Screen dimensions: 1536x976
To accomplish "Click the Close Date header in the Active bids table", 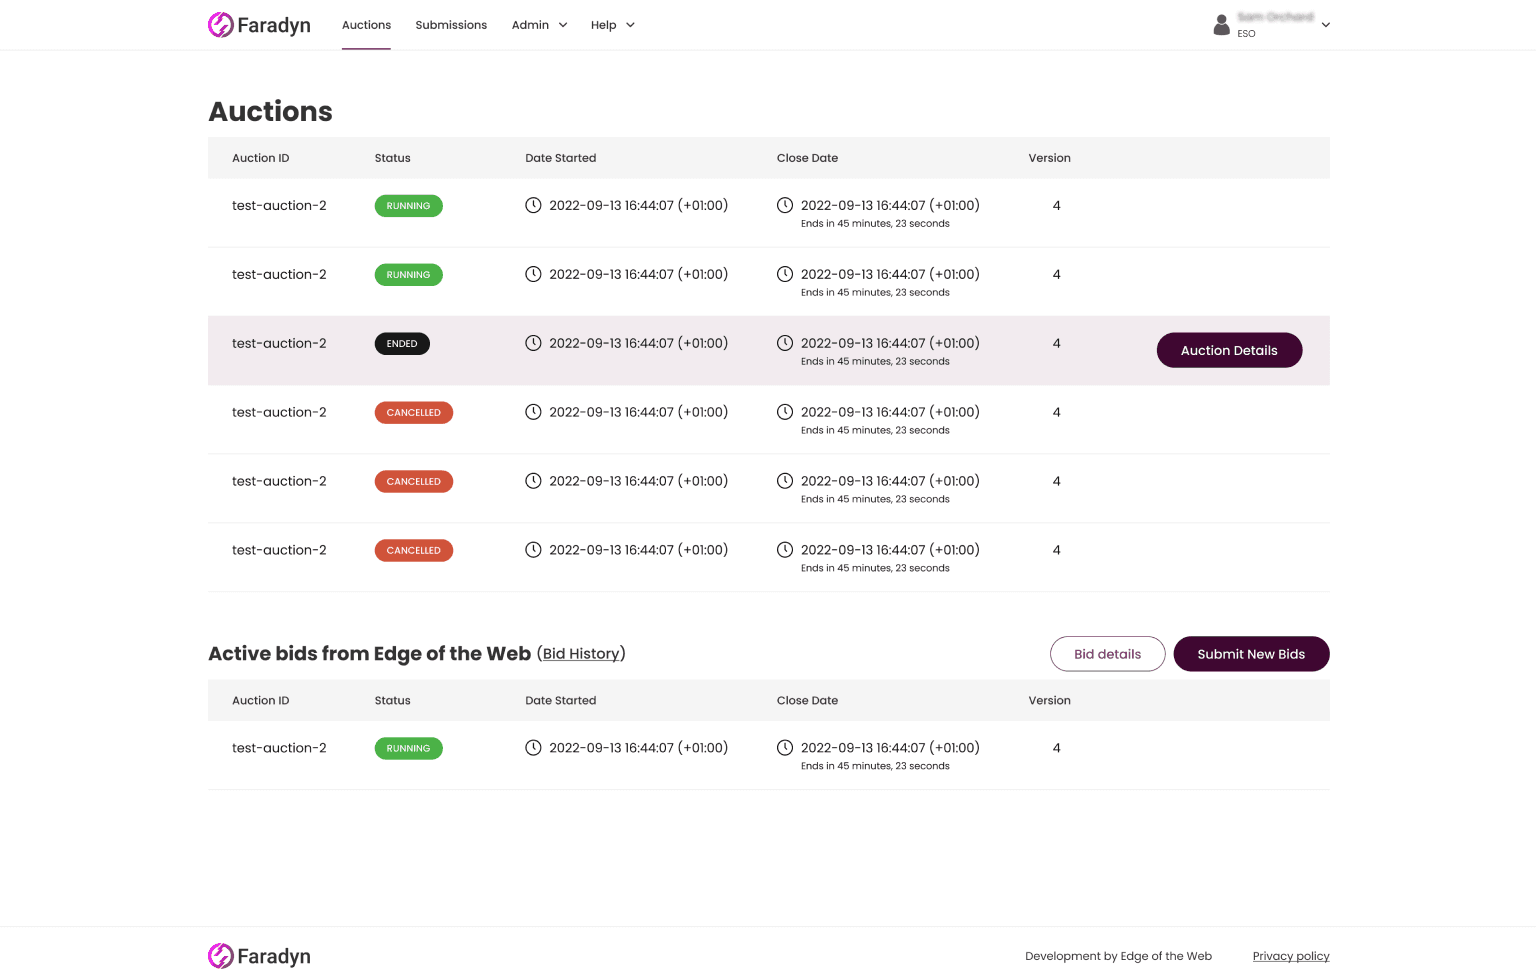I will (807, 701).
